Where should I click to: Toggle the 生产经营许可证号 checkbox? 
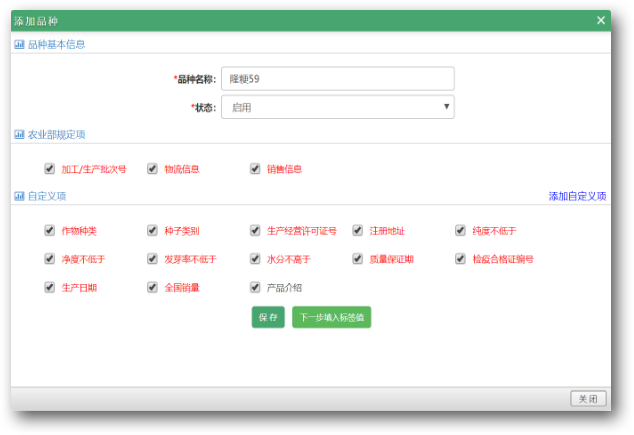[x=255, y=230]
